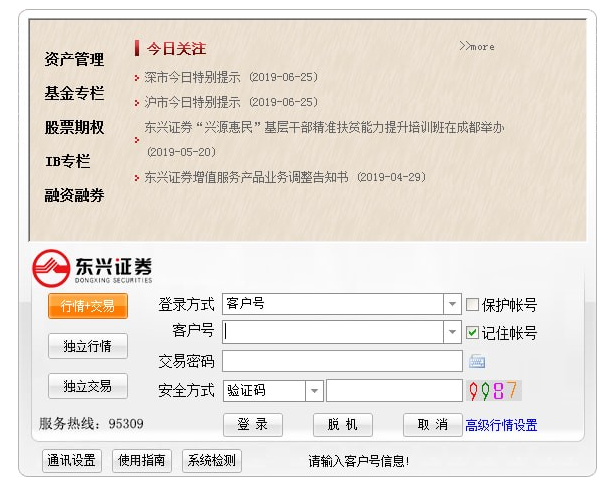The image size is (606, 484).
Task: Expand the 登录方式 dropdown arrow
Action: pyautogui.click(x=452, y=304)
